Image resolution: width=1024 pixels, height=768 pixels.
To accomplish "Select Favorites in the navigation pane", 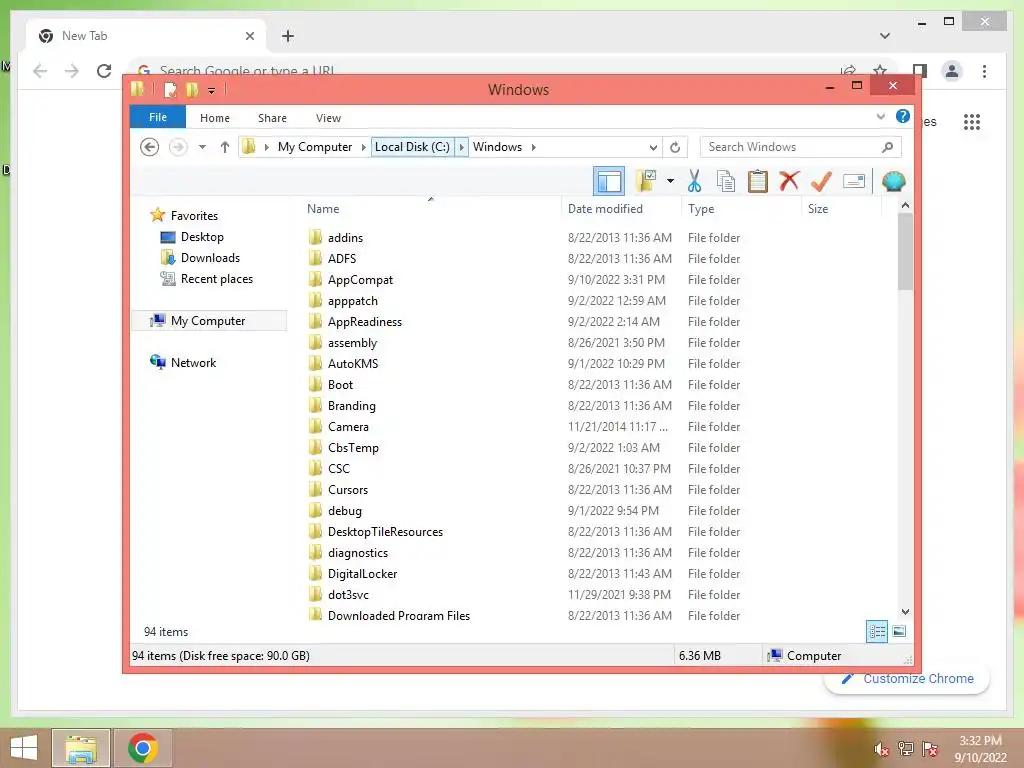I will point(194,216).
